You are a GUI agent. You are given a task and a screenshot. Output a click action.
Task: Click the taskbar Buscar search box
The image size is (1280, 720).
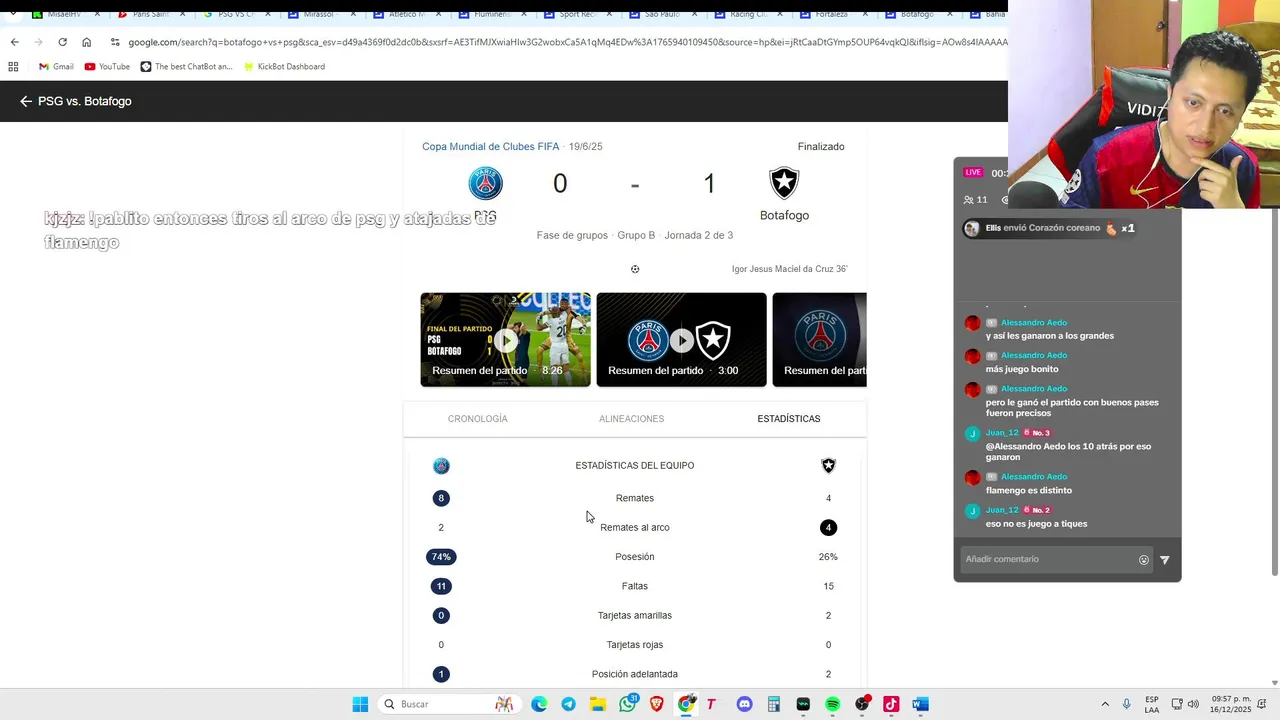coord(448,704)
